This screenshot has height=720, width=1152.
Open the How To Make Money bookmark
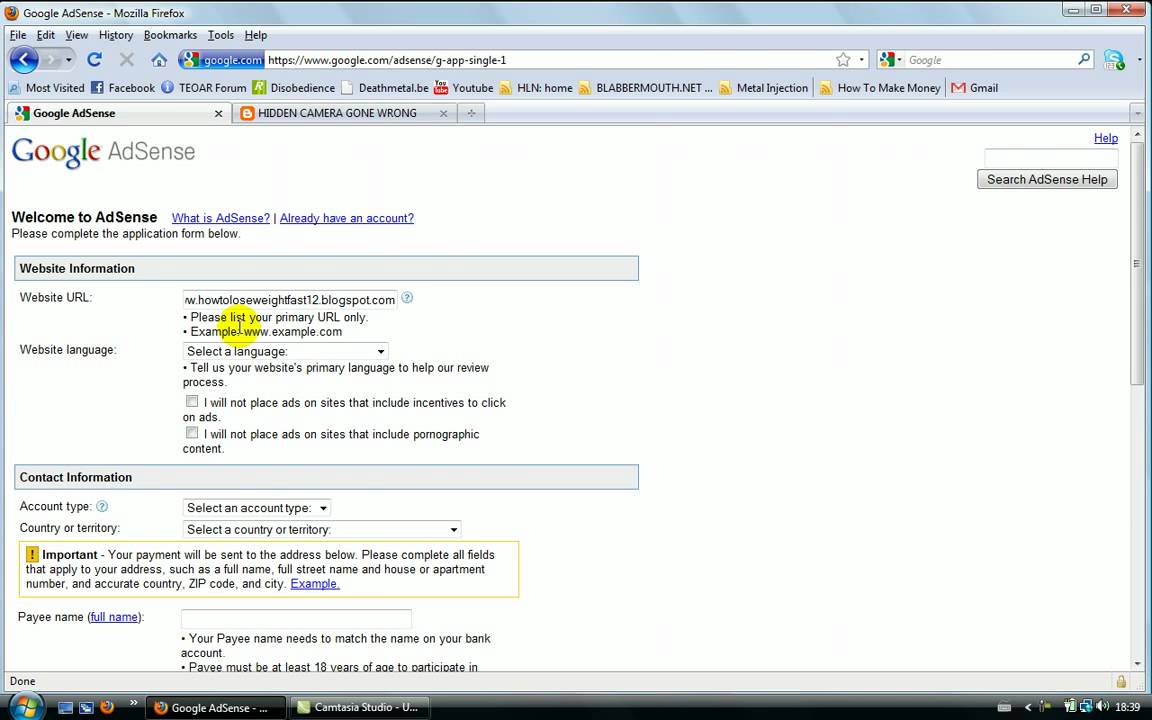(x=879, y=87)
